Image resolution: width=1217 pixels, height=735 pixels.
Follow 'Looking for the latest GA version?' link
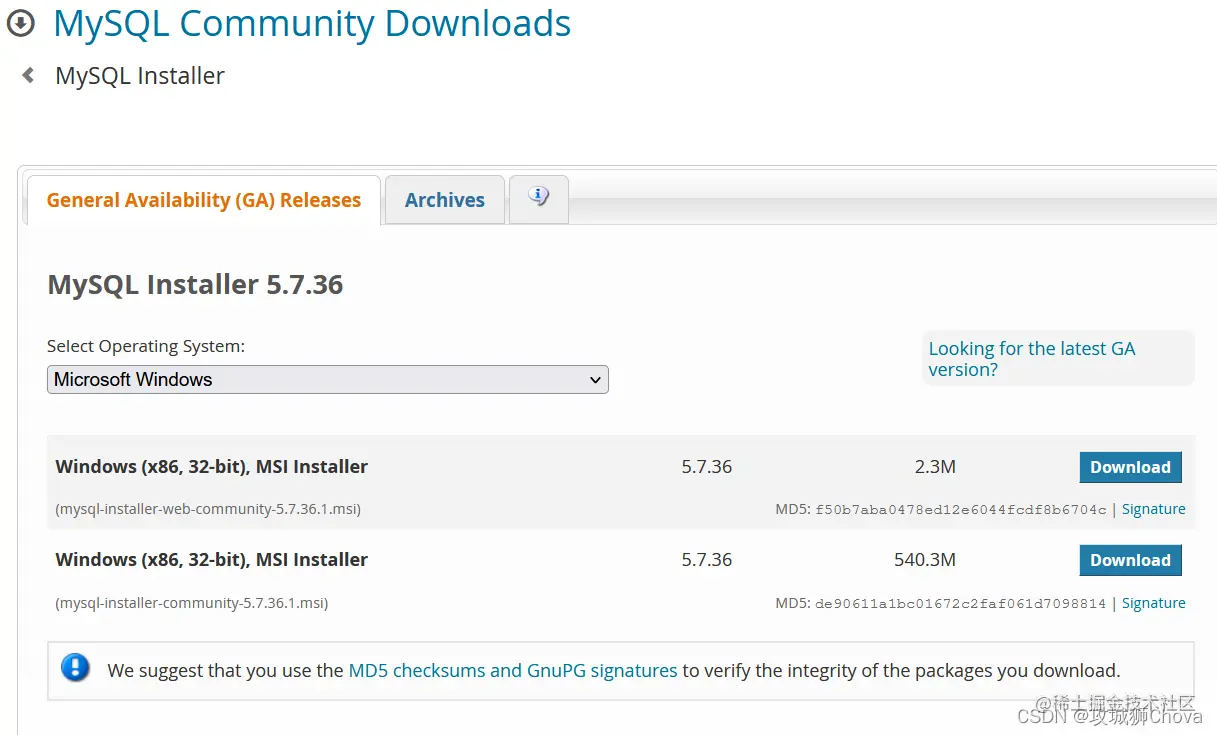[x=1032, y=359]
